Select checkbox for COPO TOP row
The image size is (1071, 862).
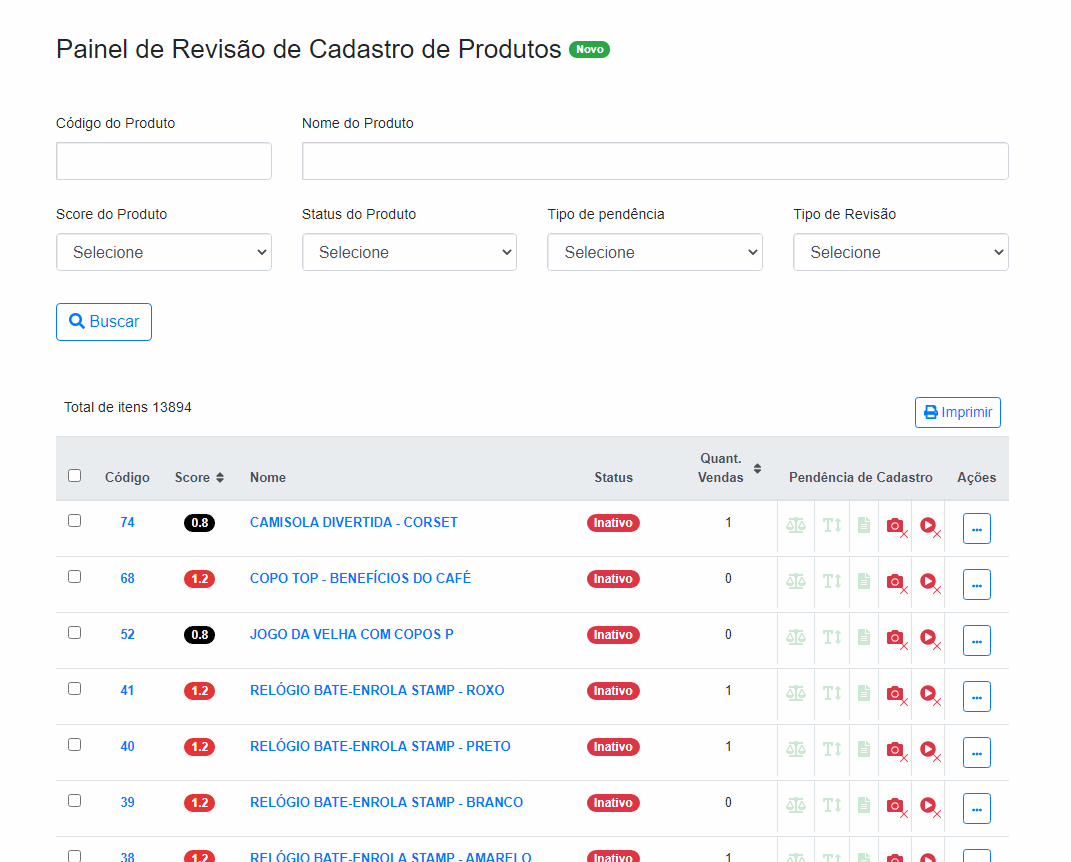[74, 576]
